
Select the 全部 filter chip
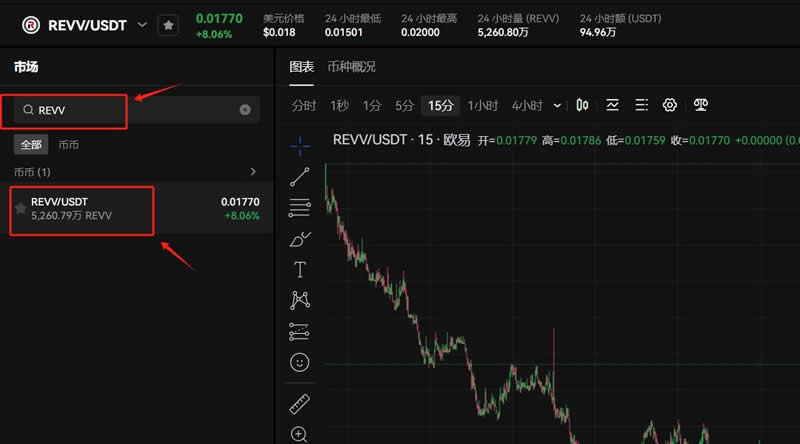coord(31,145)
